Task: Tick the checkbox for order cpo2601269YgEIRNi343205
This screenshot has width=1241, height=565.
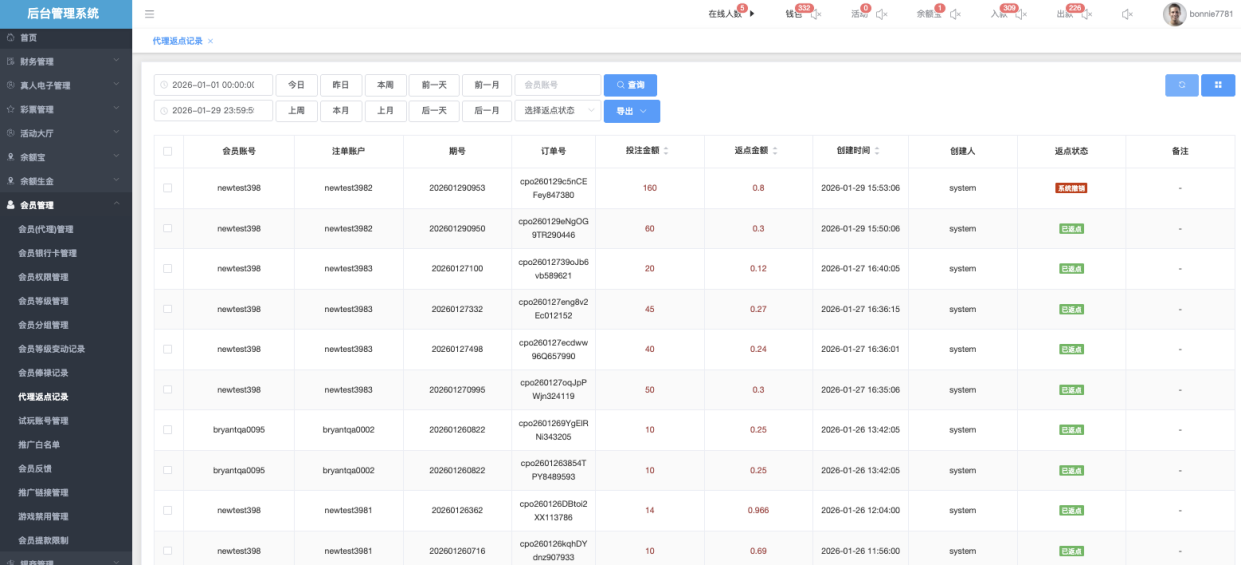Action: 168,430
